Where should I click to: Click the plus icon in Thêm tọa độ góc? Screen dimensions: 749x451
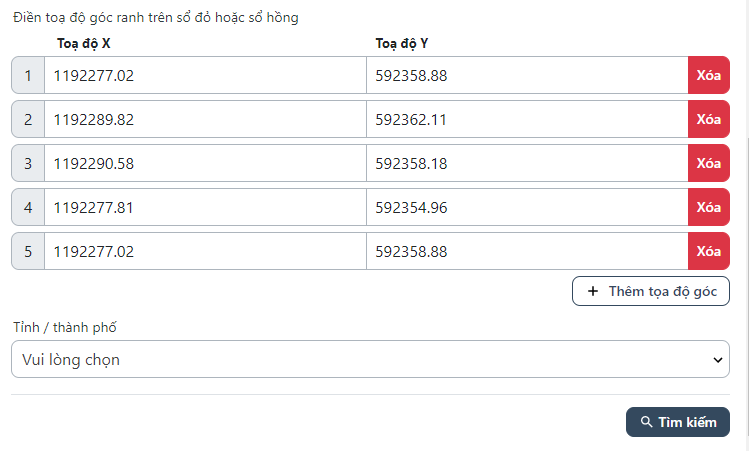pyautogui.click(x=593, y=291)
